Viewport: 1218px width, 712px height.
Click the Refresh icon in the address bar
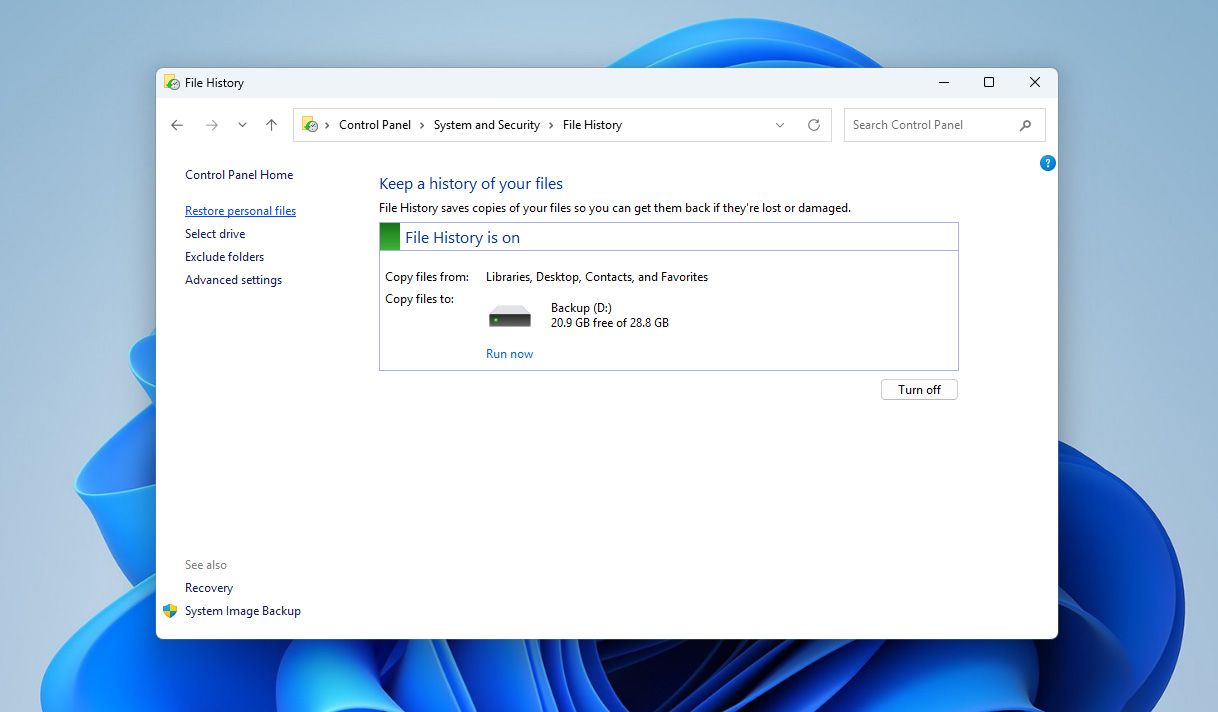813,124
